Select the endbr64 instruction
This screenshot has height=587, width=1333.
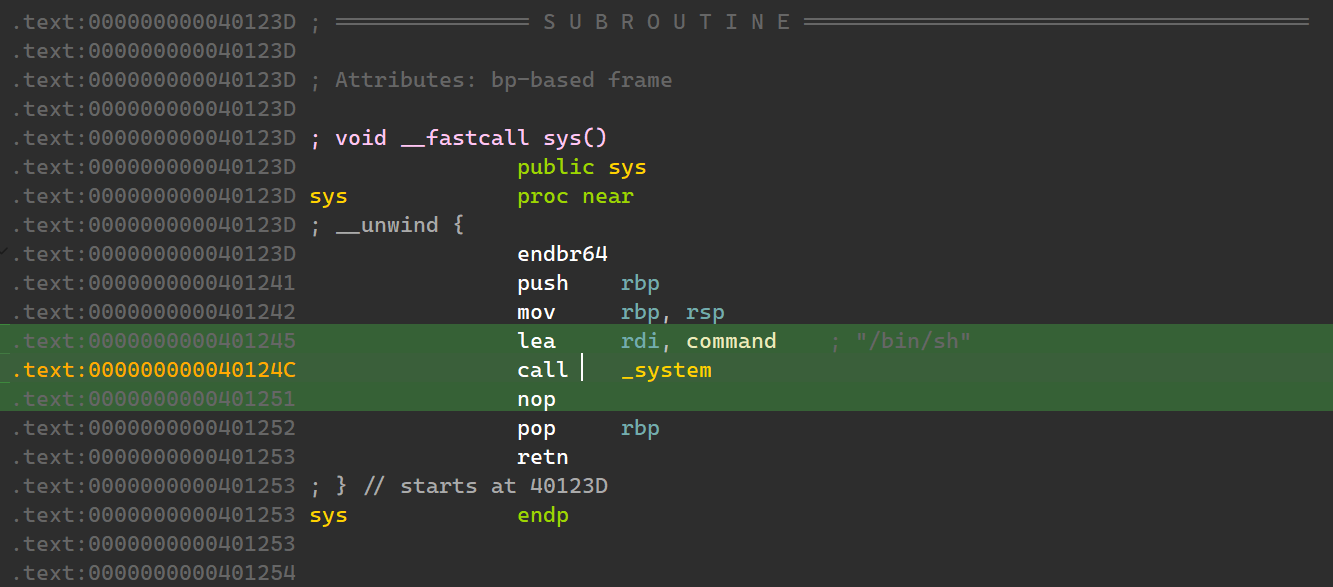coord(562,254)
